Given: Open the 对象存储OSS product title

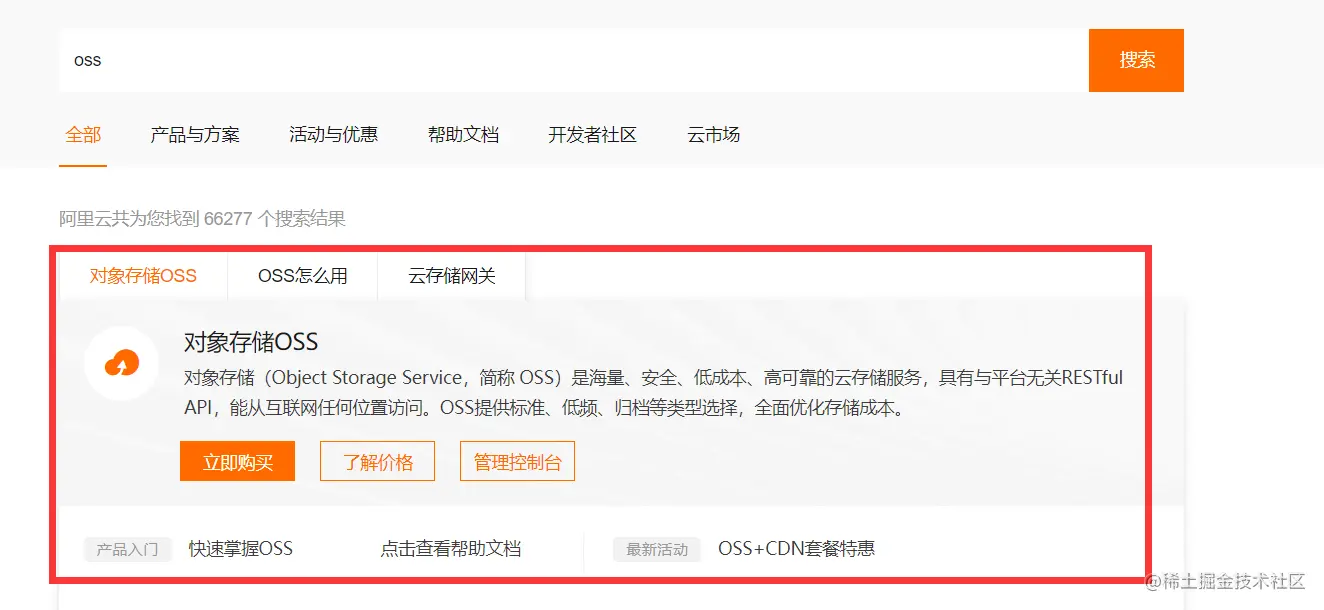Looking at the screenshot, I should point(251,342).
